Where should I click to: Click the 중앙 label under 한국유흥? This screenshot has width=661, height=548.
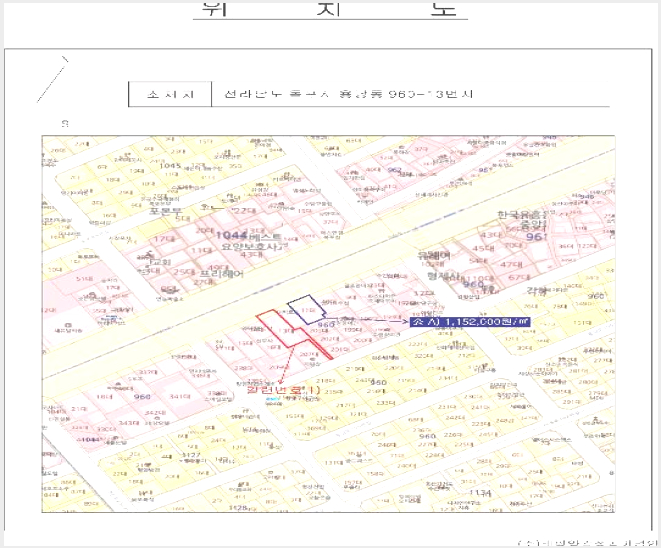click(x=533, y=224)
